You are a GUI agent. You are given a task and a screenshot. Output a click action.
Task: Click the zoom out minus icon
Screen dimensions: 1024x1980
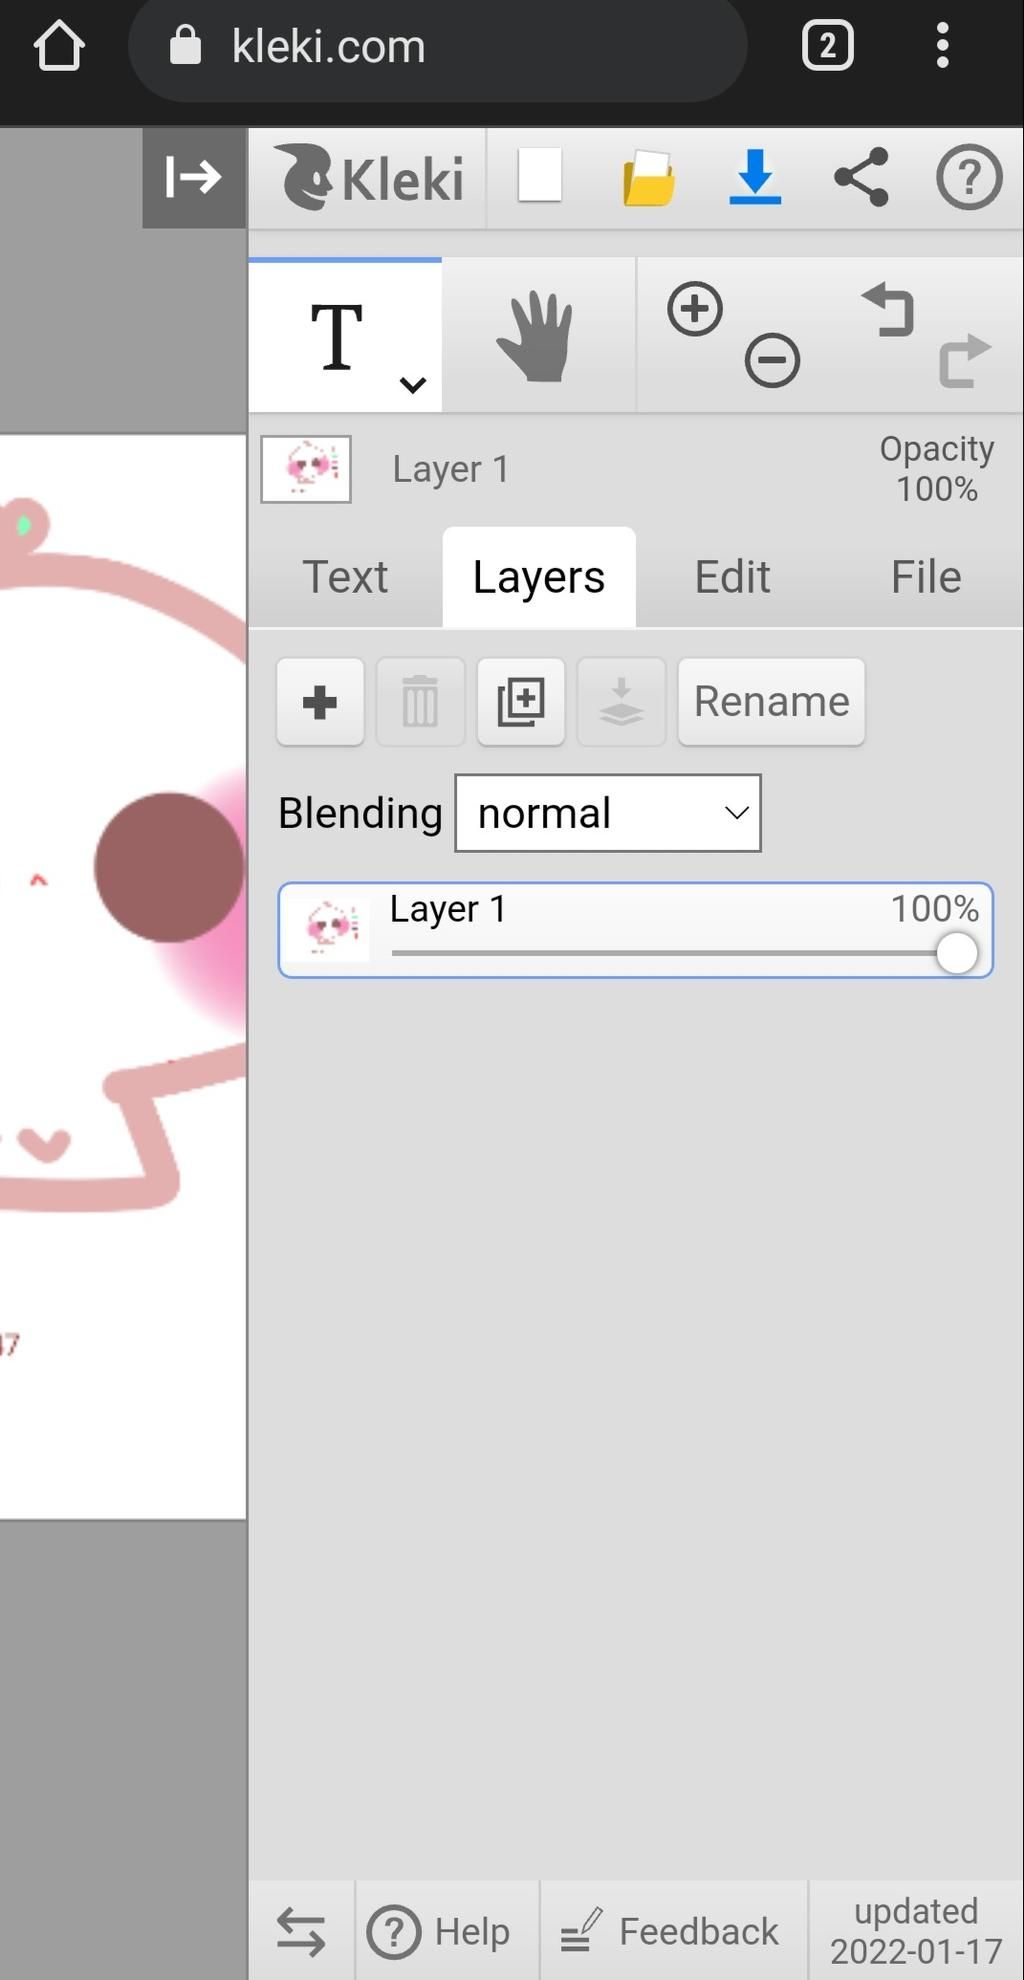[772, 360]
